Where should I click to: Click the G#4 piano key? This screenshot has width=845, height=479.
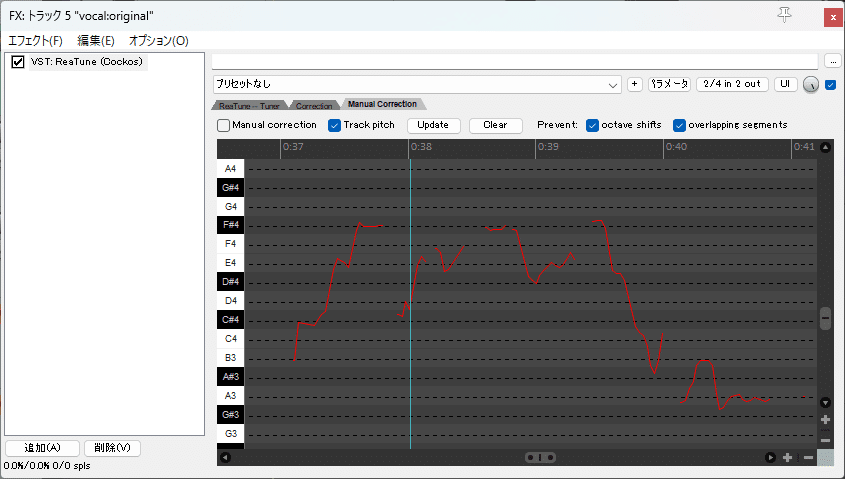click(x=230, y=188)
